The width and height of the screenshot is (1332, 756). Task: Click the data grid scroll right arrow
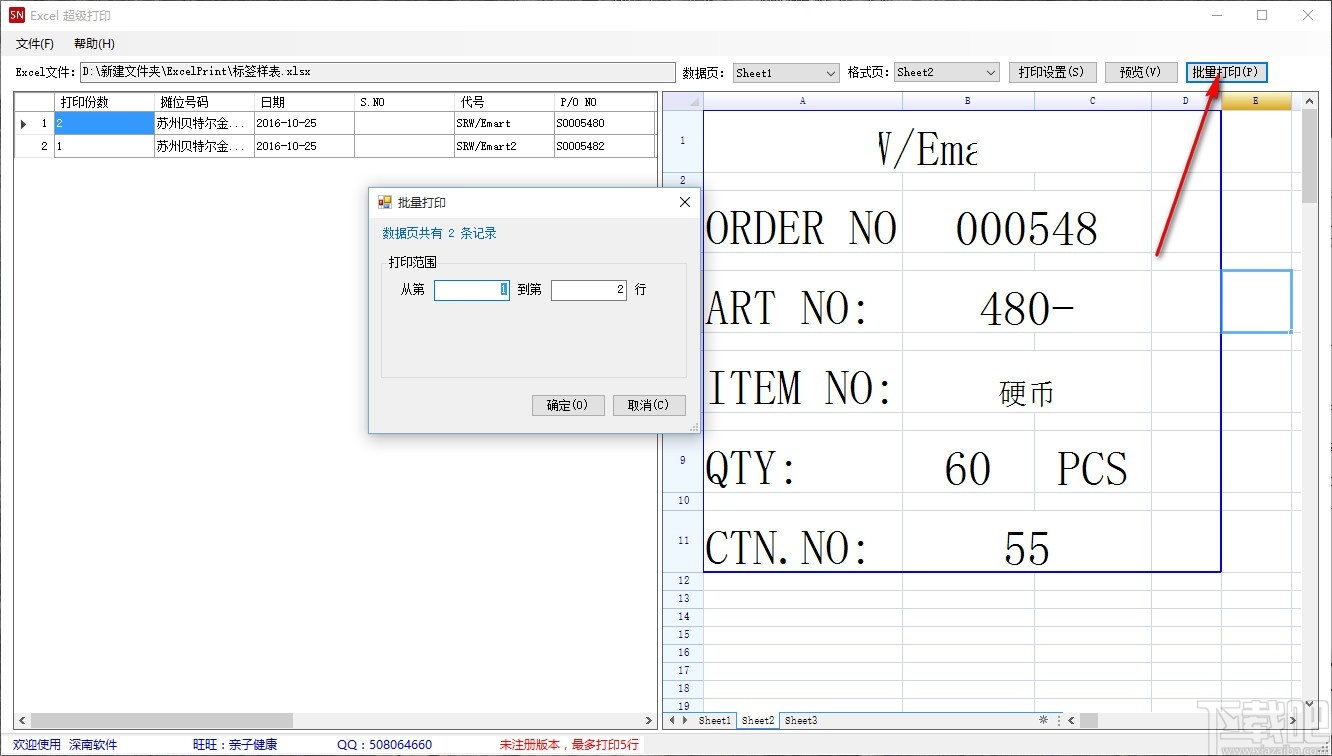tap(648, 720)
